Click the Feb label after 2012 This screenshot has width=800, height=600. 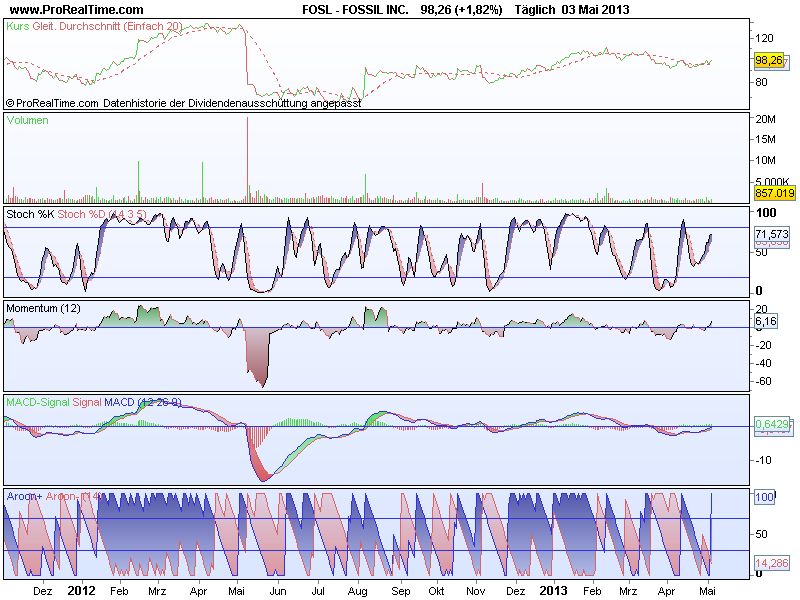click(119, 591)
